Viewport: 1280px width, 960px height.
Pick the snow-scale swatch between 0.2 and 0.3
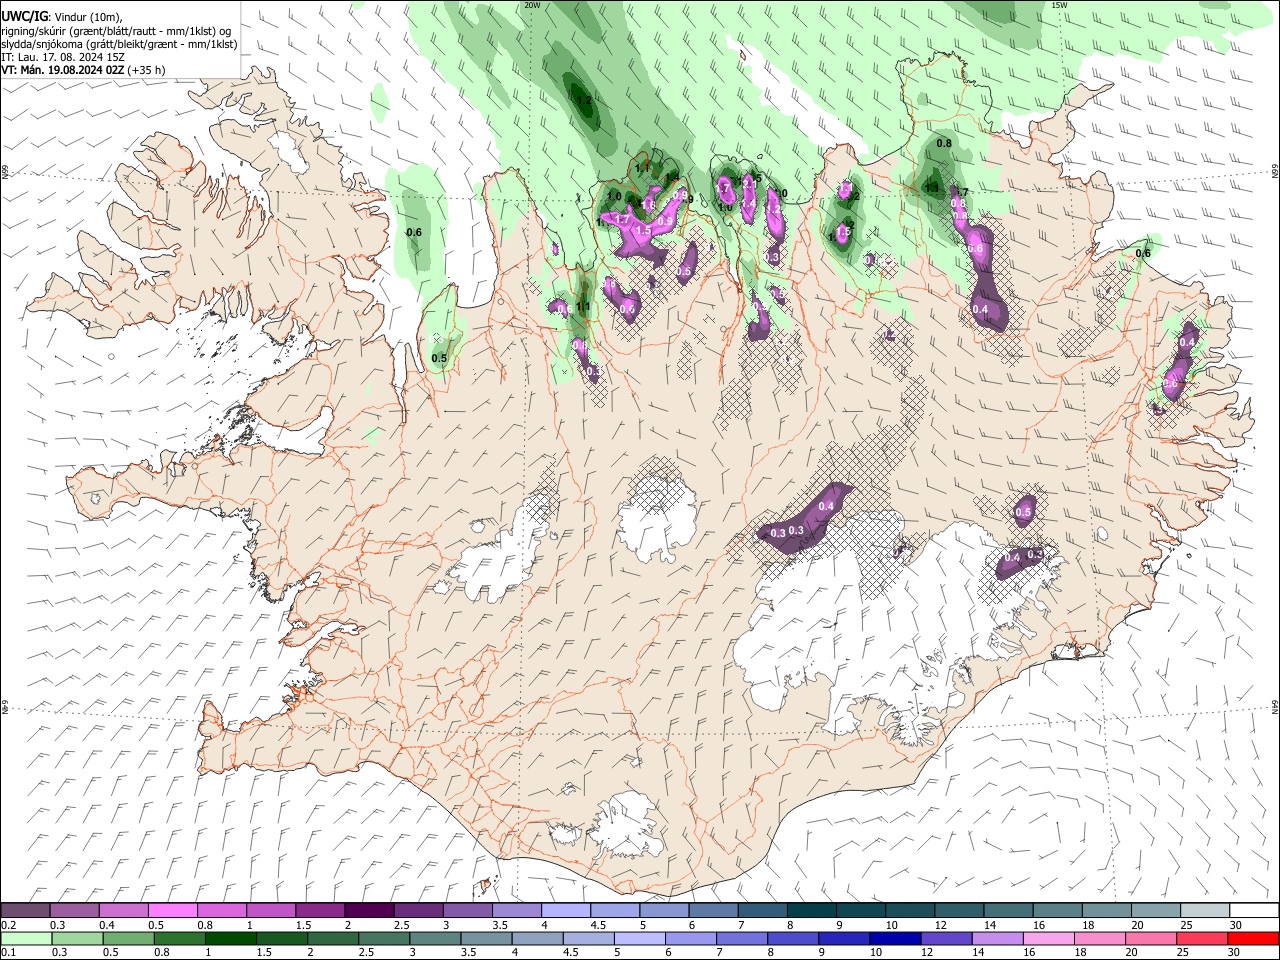pyautogui.click(x=25, y=911)
